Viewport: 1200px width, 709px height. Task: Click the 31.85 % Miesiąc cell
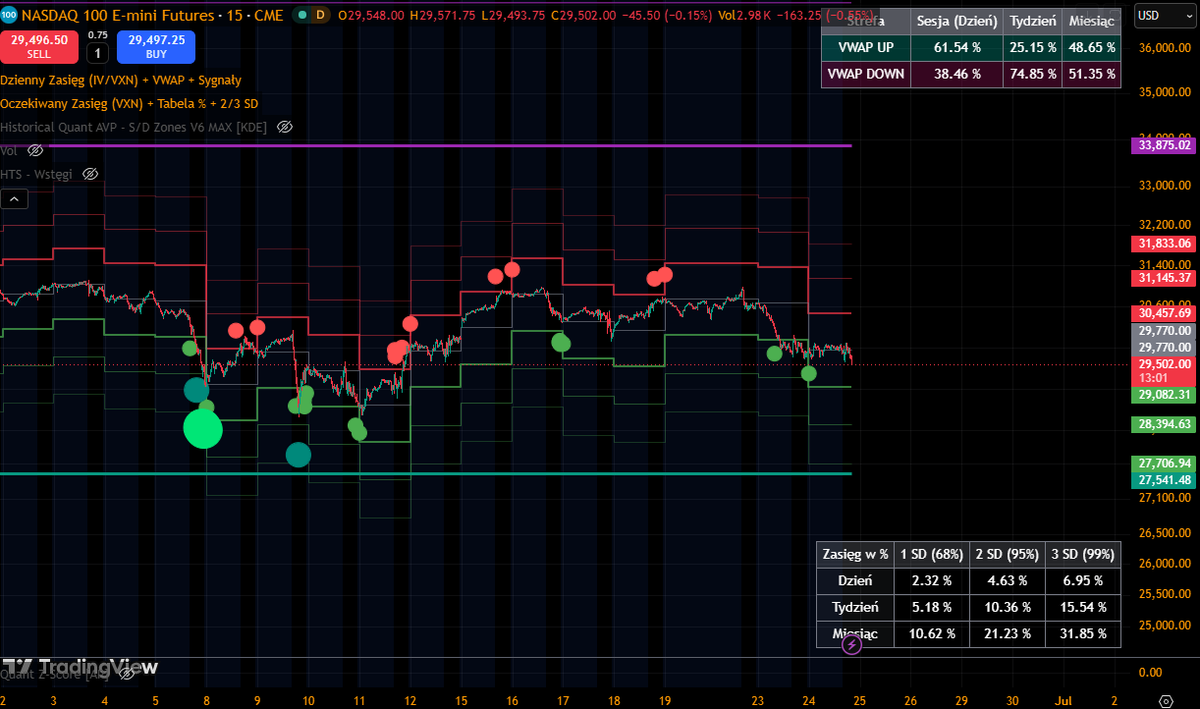pyautogui.click(x=1083, y=634)
